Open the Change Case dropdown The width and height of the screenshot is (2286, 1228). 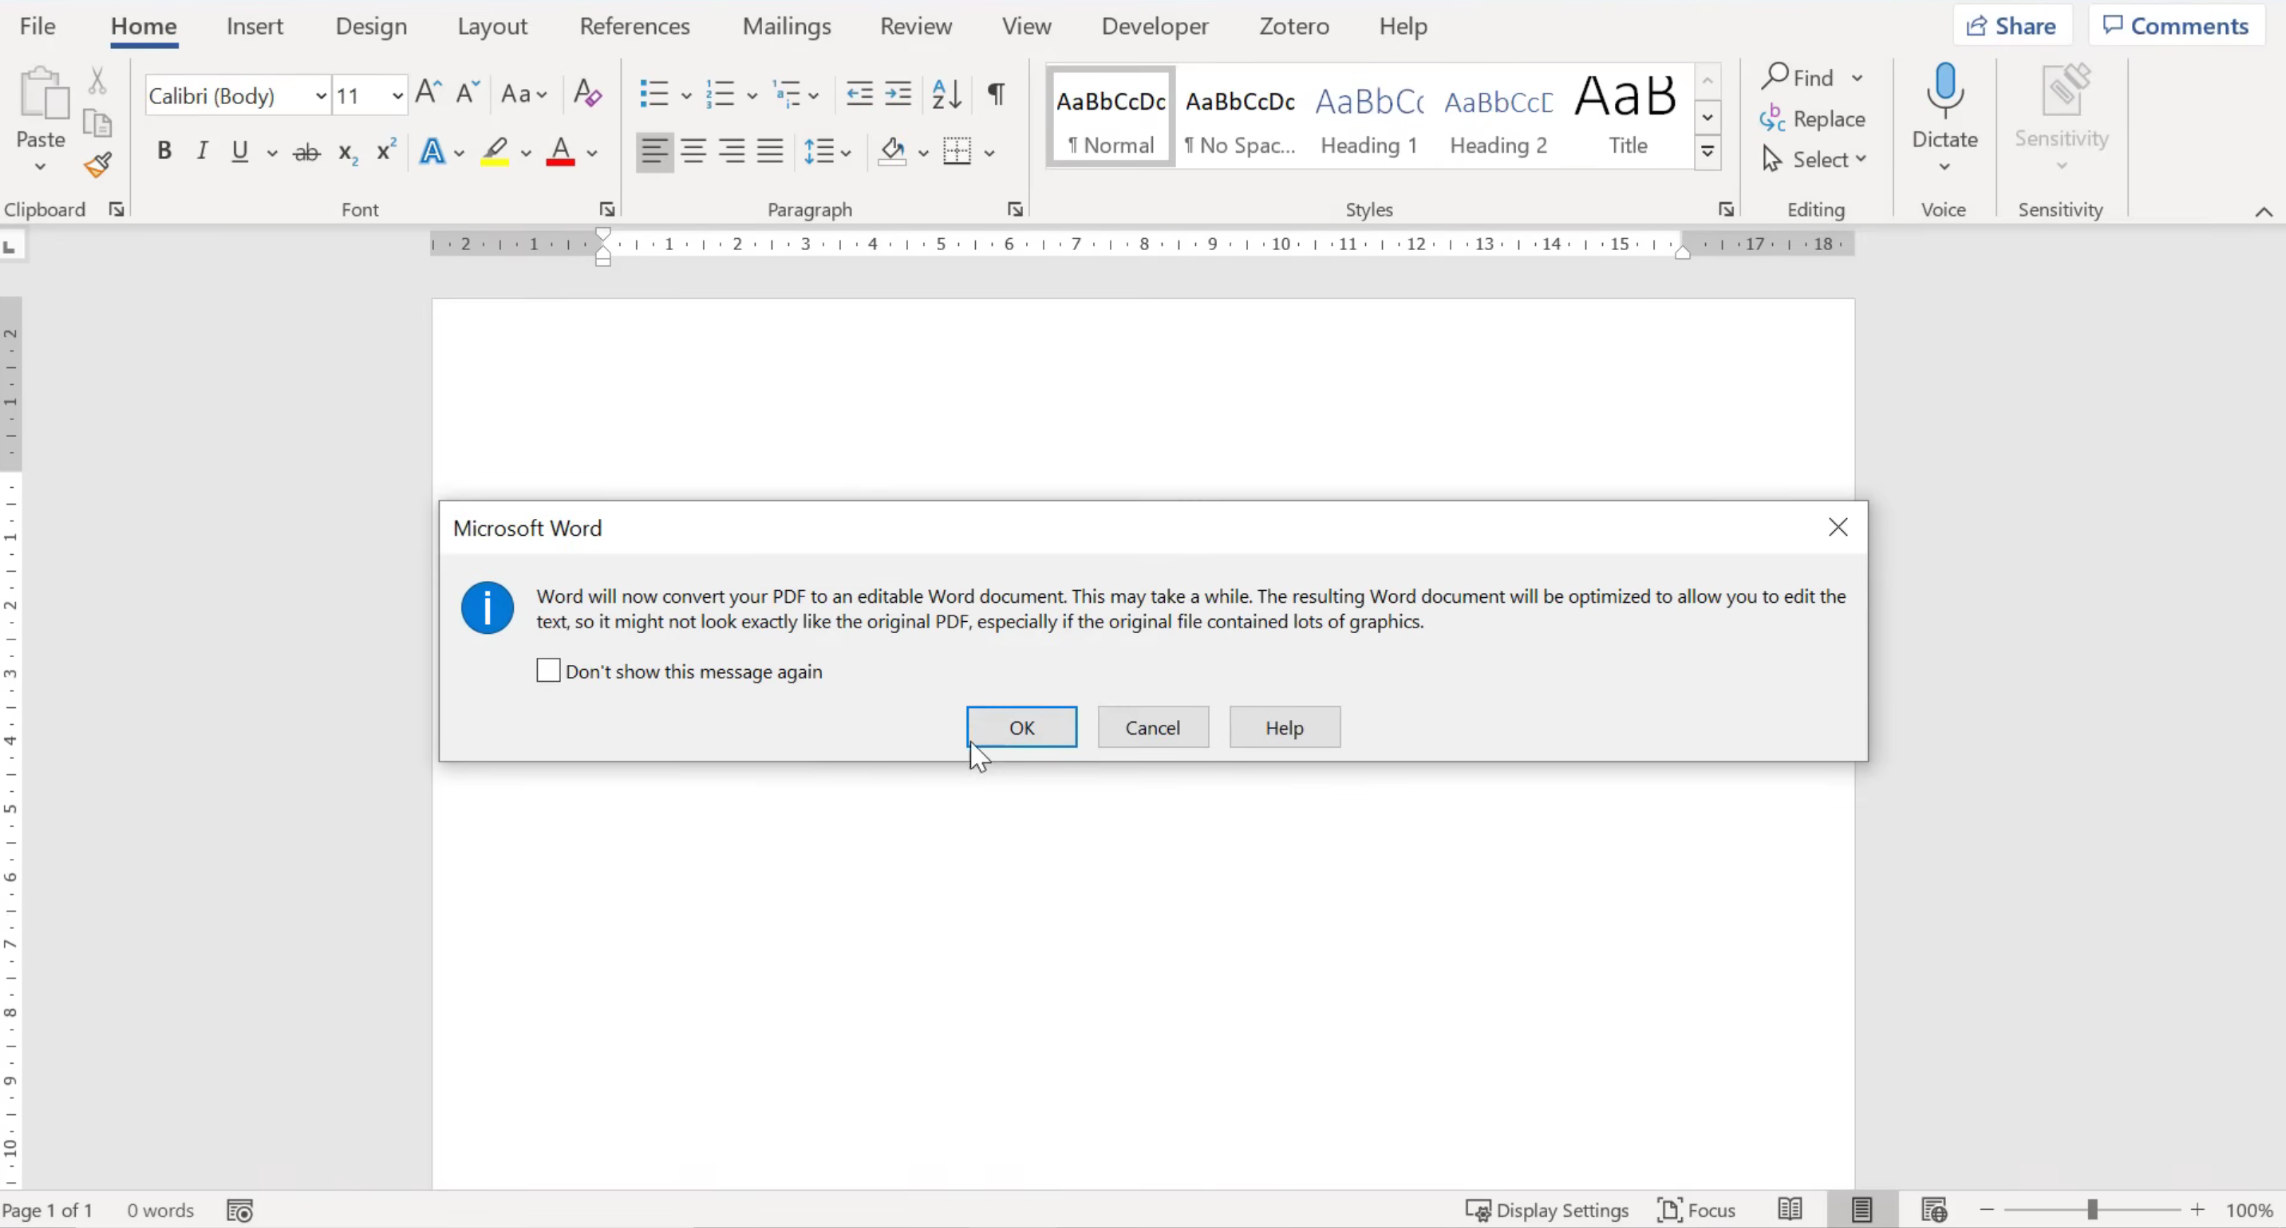(x=524, y=94)
